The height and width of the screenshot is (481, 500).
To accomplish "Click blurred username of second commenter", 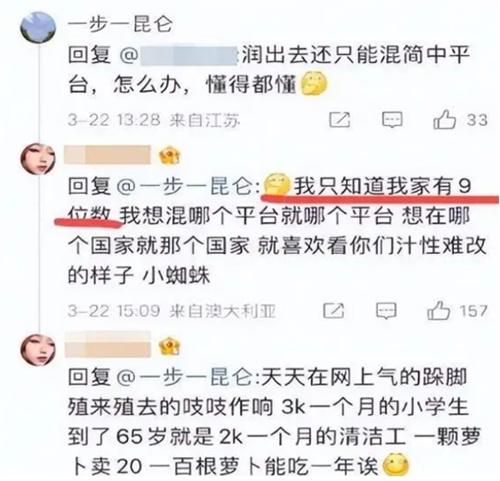I will coord(107,155).
